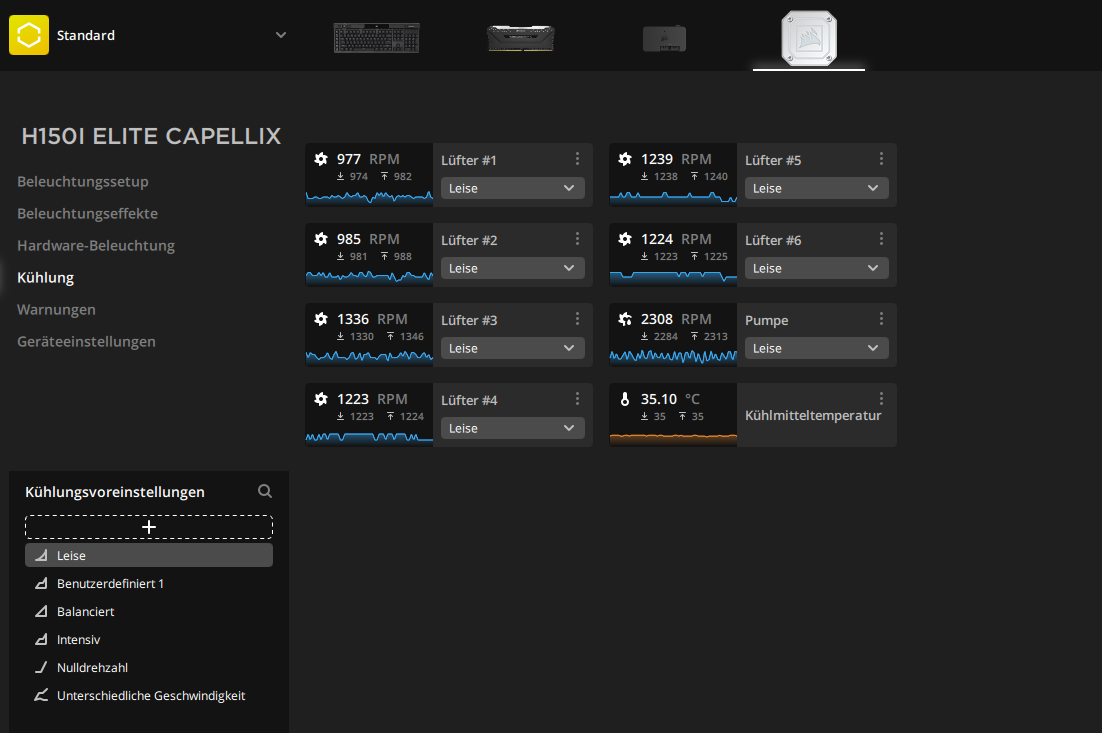Click the Pumpe RPM graph
This screenshot has width=1102, height=733.
point(673,357)
